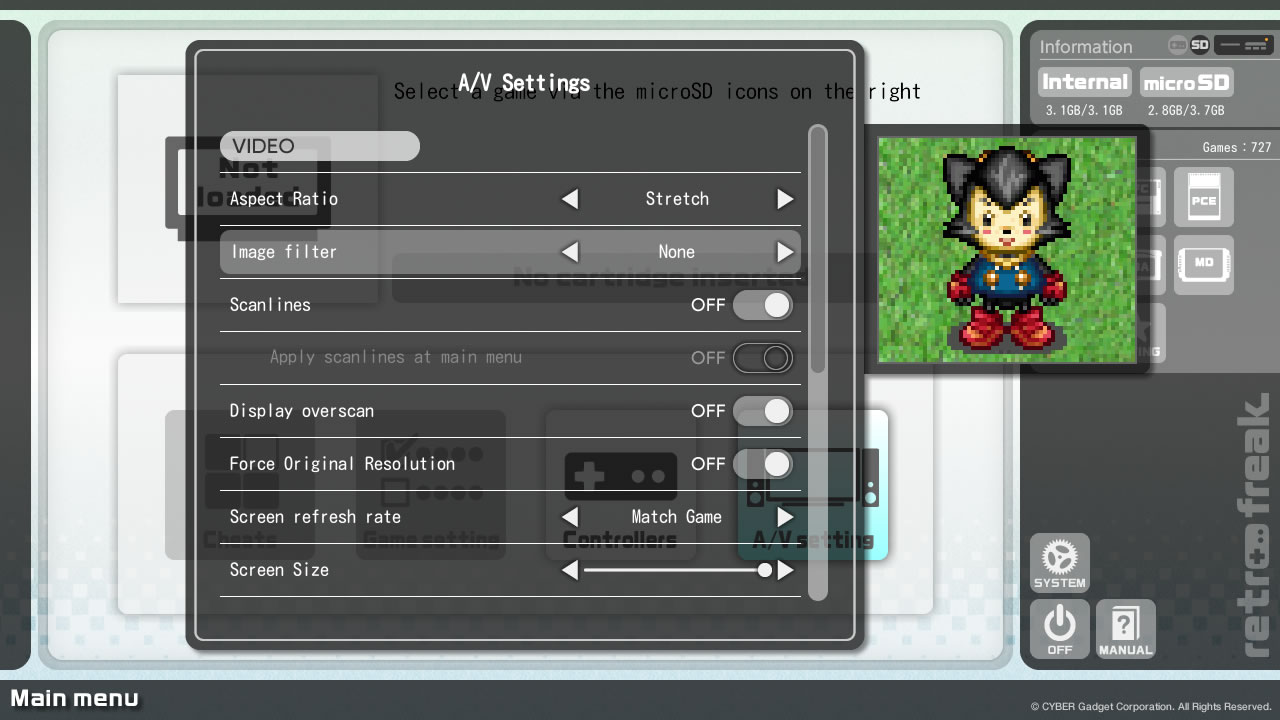Click the Screen Size slider handle
Image resolution: width=1280 pixels, height=720 pixels.
click(765, 570)
